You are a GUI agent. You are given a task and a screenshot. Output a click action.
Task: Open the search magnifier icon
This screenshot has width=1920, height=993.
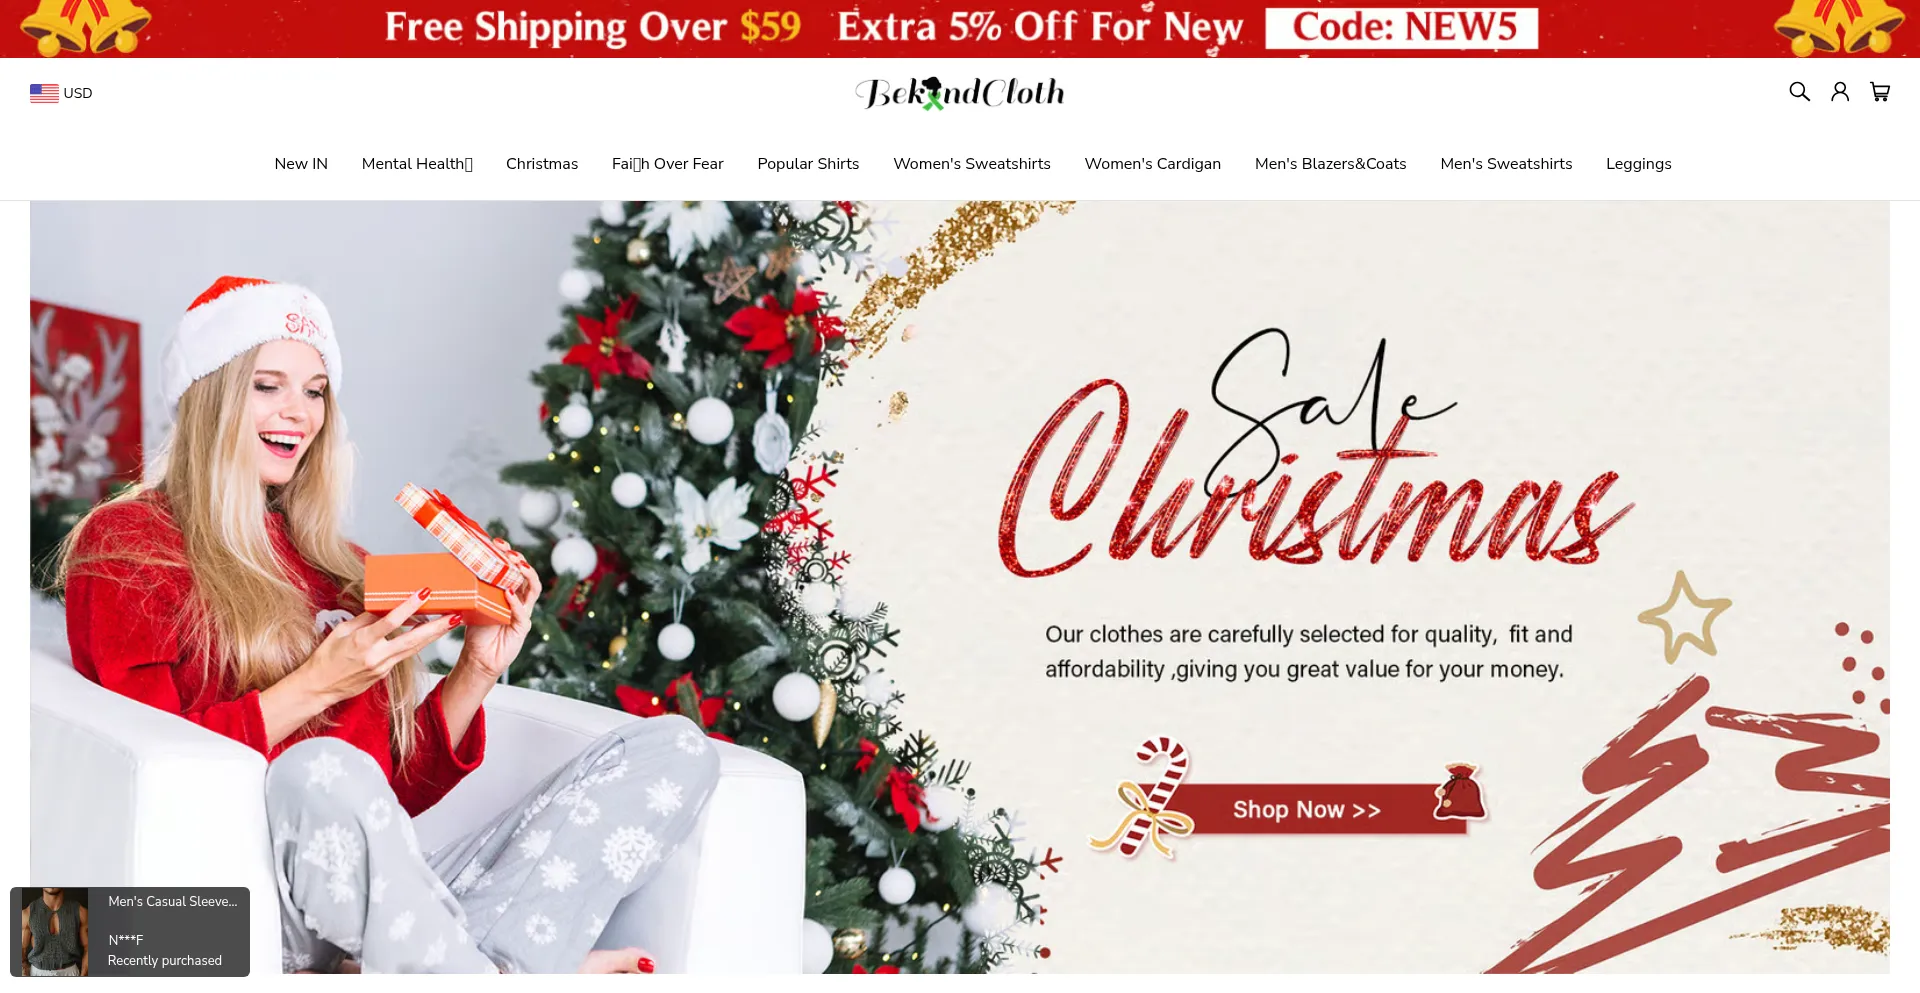coord(1799,92)
